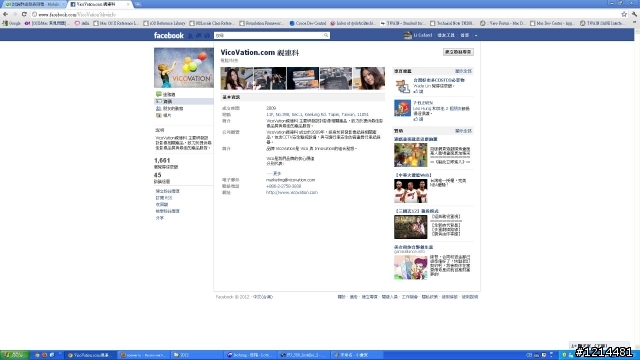Click the Windows Start button

14,355
